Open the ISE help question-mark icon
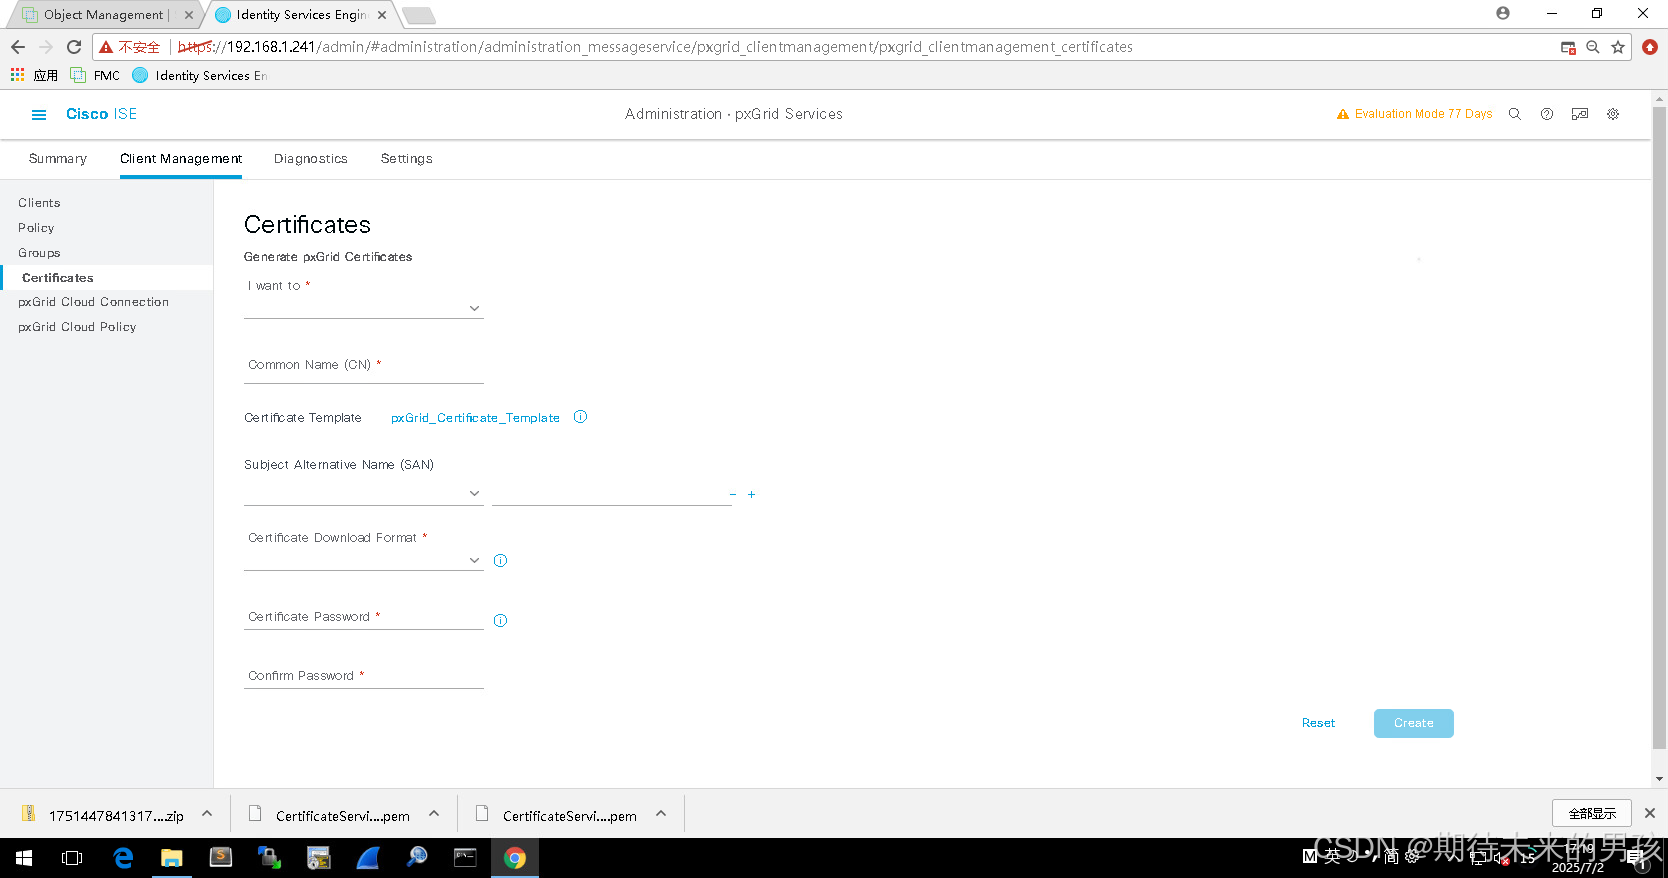The height and width of the screenshot is (878, 1668). click(1547, 114)
